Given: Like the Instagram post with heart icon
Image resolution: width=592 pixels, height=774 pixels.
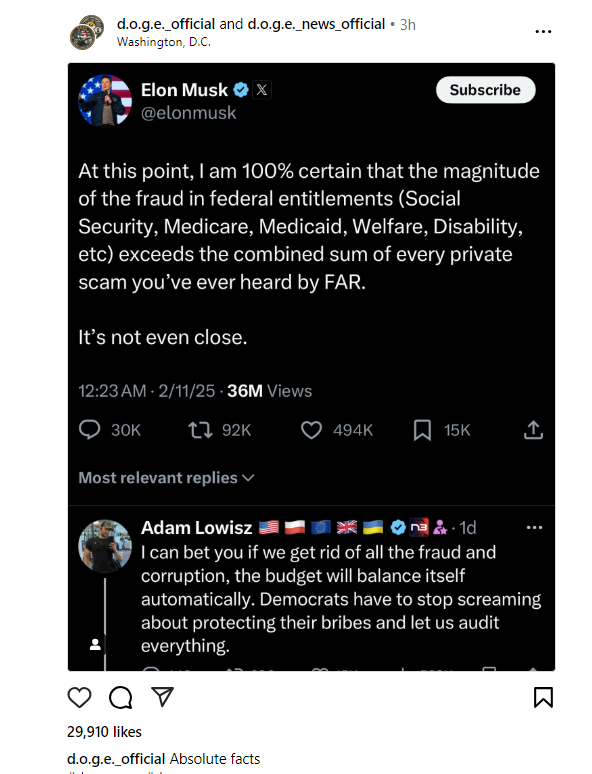Looking at the screenshot, I should (x=79, y=697).
